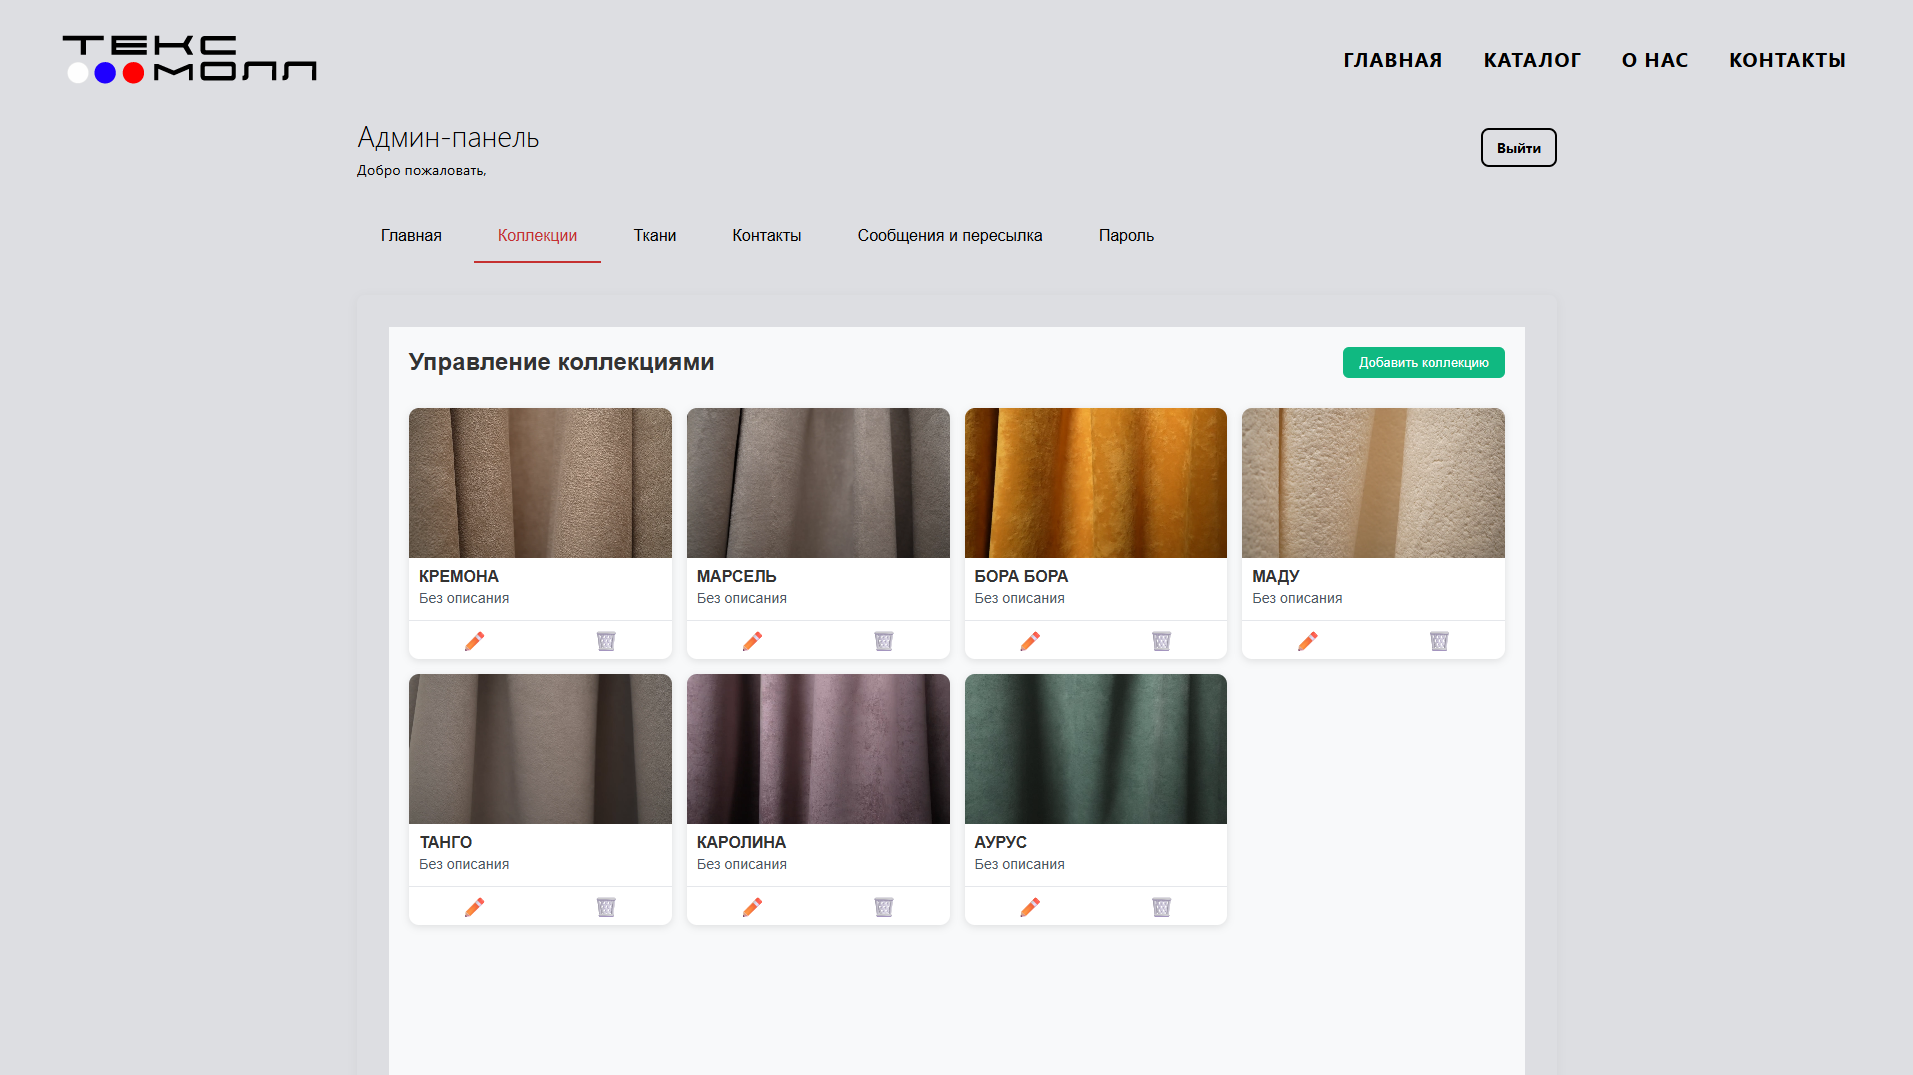Select the БОРА БОРА title text

[x=1021, y=576]
